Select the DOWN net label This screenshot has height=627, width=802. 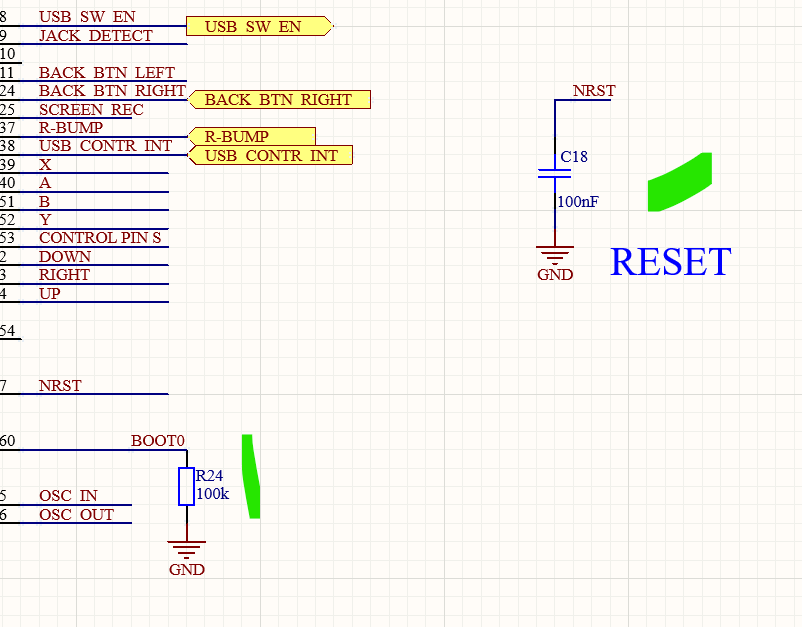65,257
